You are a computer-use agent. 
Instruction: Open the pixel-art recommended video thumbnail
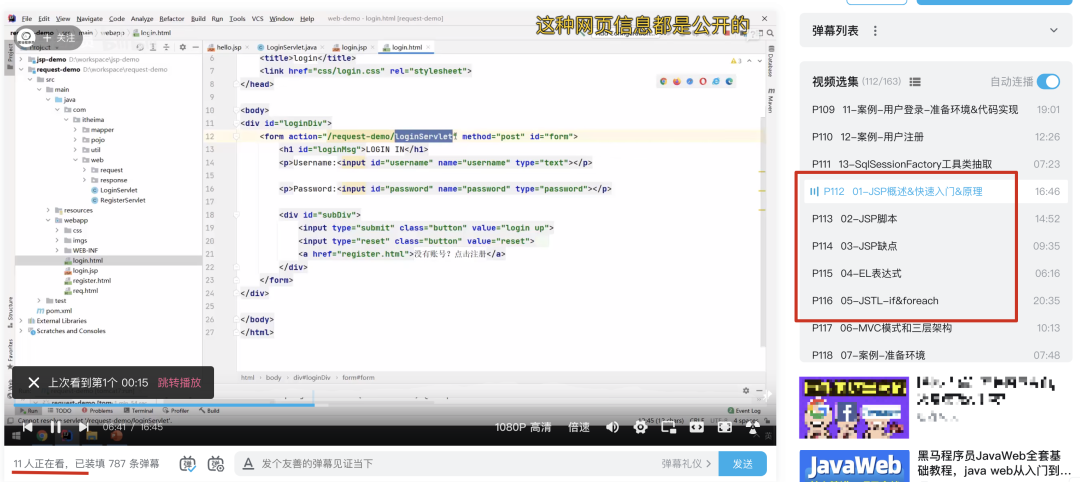point(853,407)
